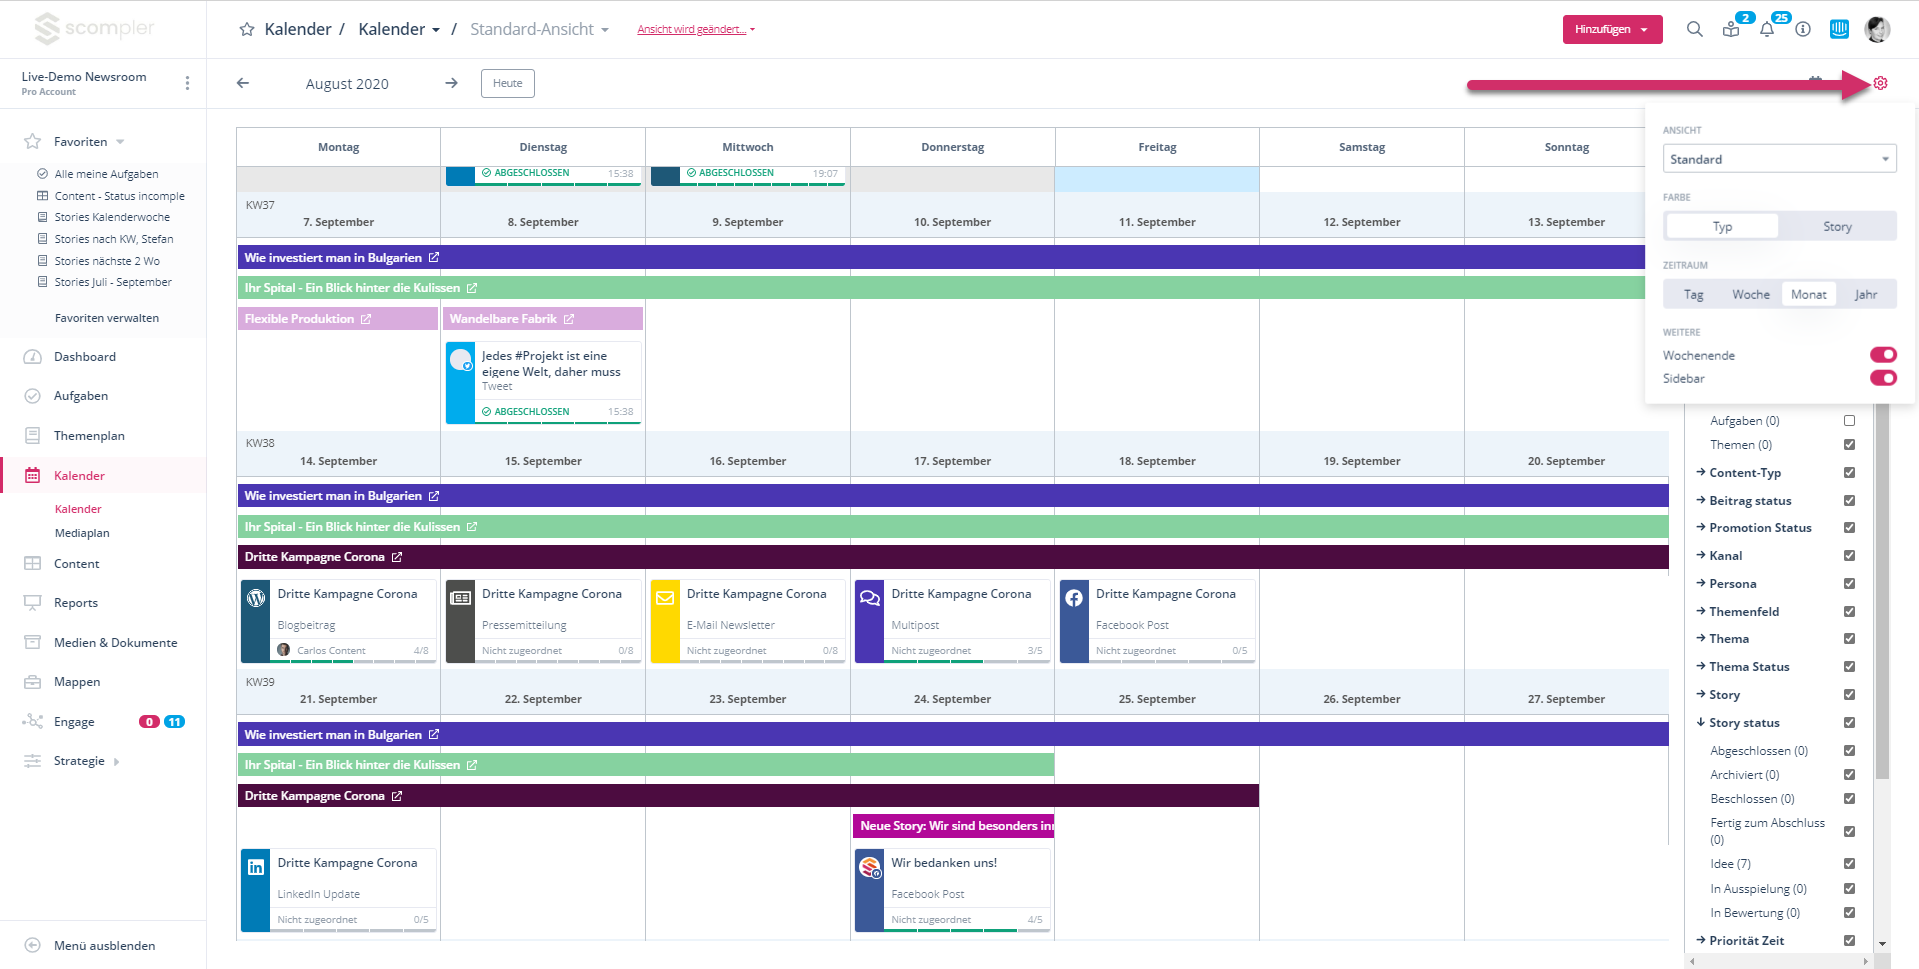Toggle the Wochenende switch off

pos(1882,355)
